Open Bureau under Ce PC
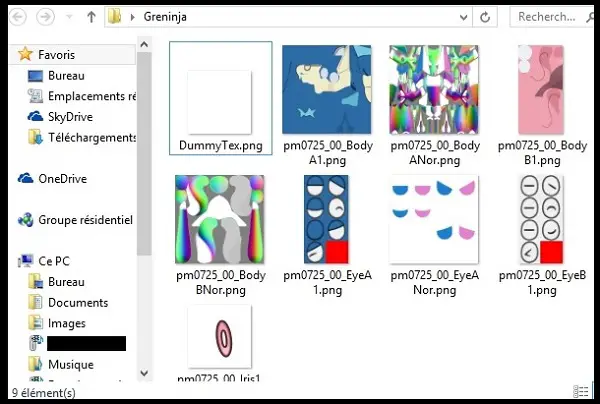Image resolution: width=600 pixels, height=404 pixels. [66, 282]
